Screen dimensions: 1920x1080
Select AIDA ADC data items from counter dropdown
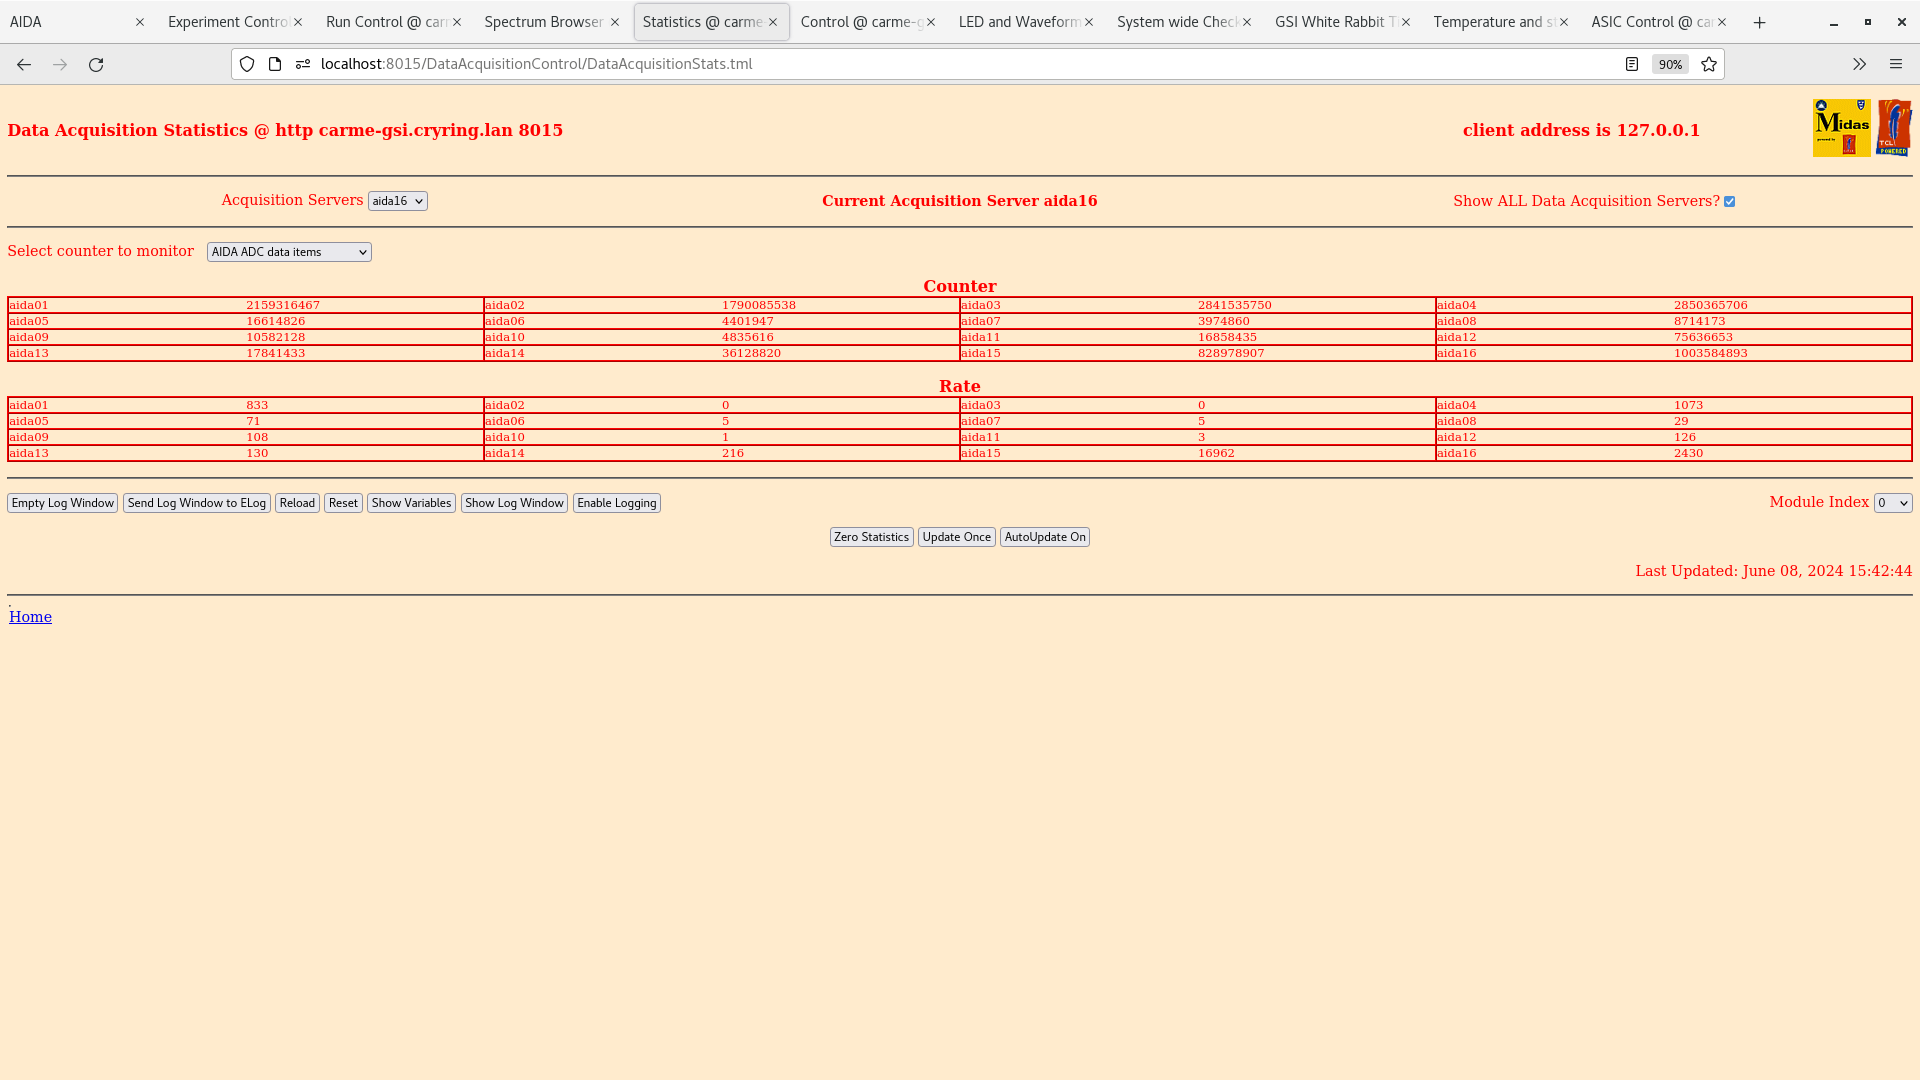pos(289,252)
